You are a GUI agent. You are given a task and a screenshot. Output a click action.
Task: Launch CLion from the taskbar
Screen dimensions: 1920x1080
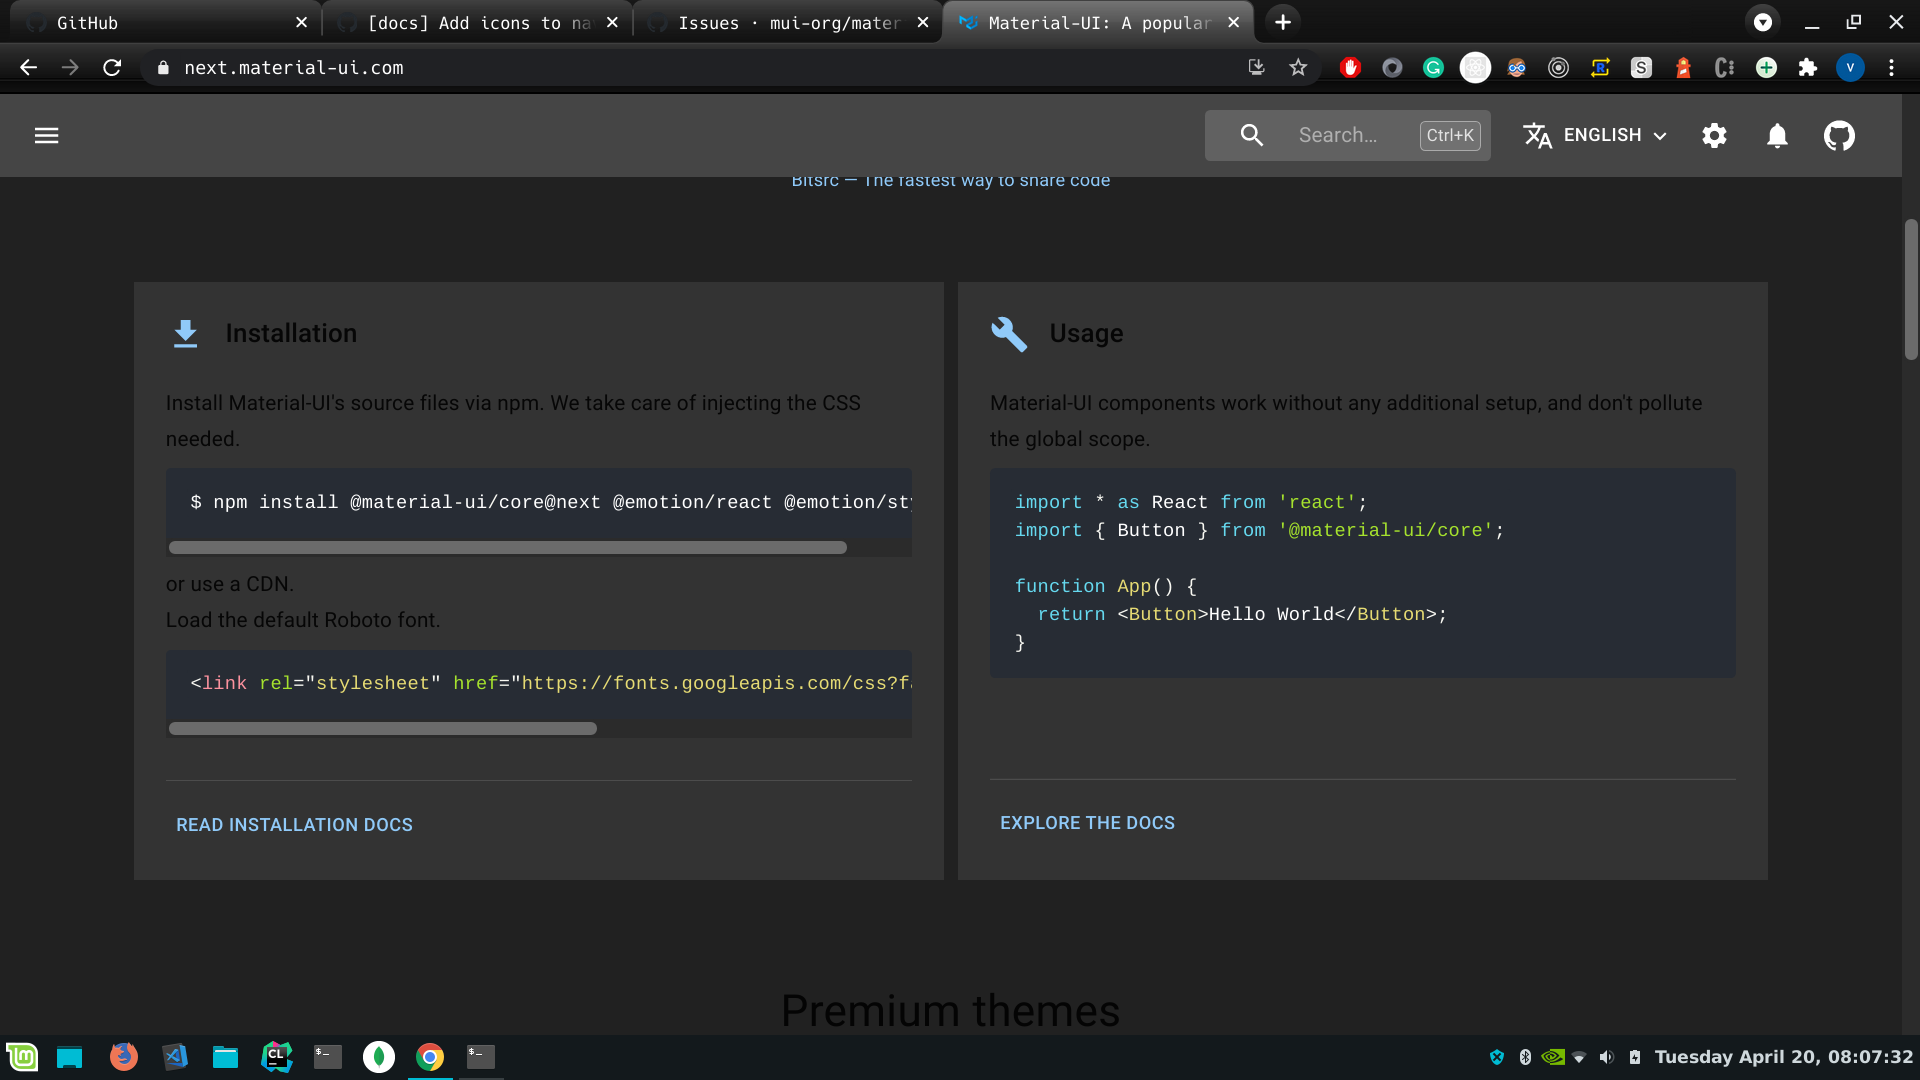tap(276, 1057)
